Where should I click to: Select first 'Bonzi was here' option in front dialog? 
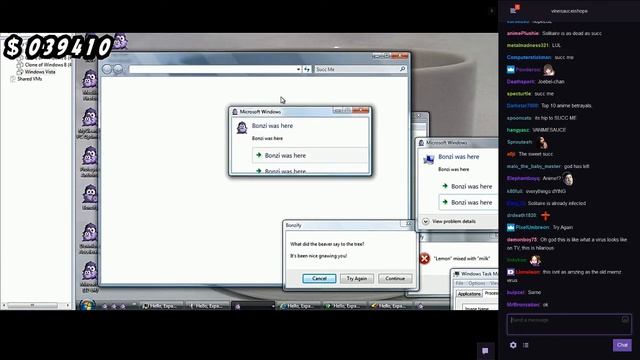[x=310, y=156]
